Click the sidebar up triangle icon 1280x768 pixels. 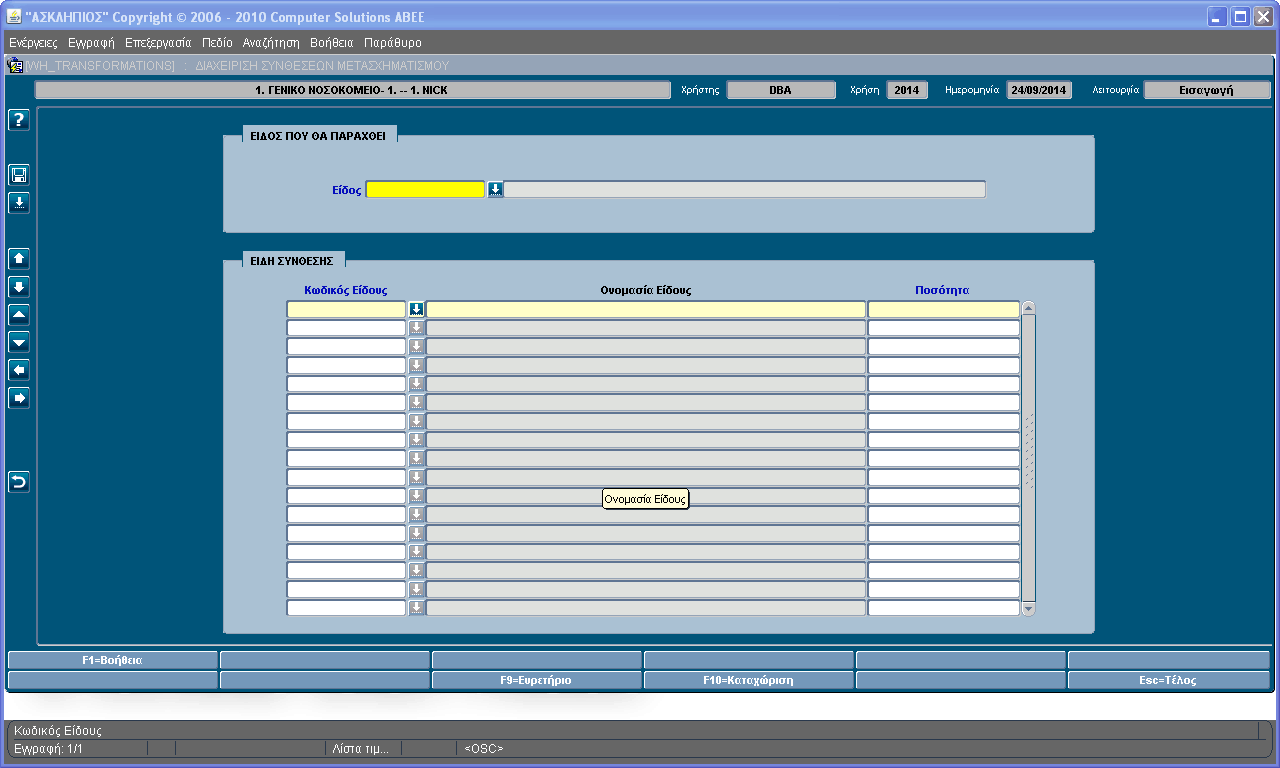pos(19,315)
